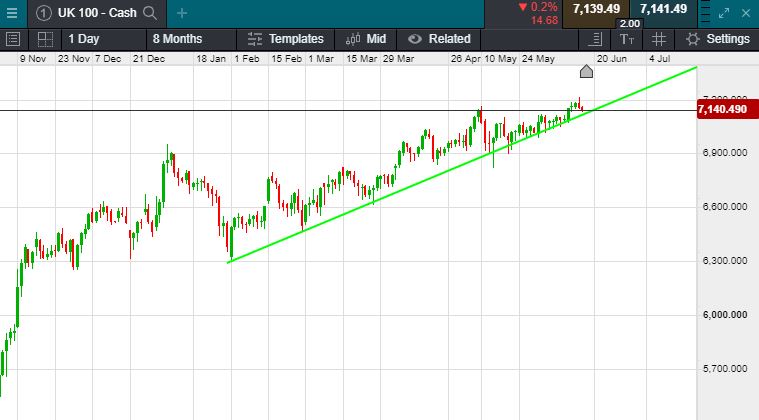Viewport: 759px width, 420px height.
Task: Toggle chart gridlines with hash icon
Action: click(x=659, y=39)
